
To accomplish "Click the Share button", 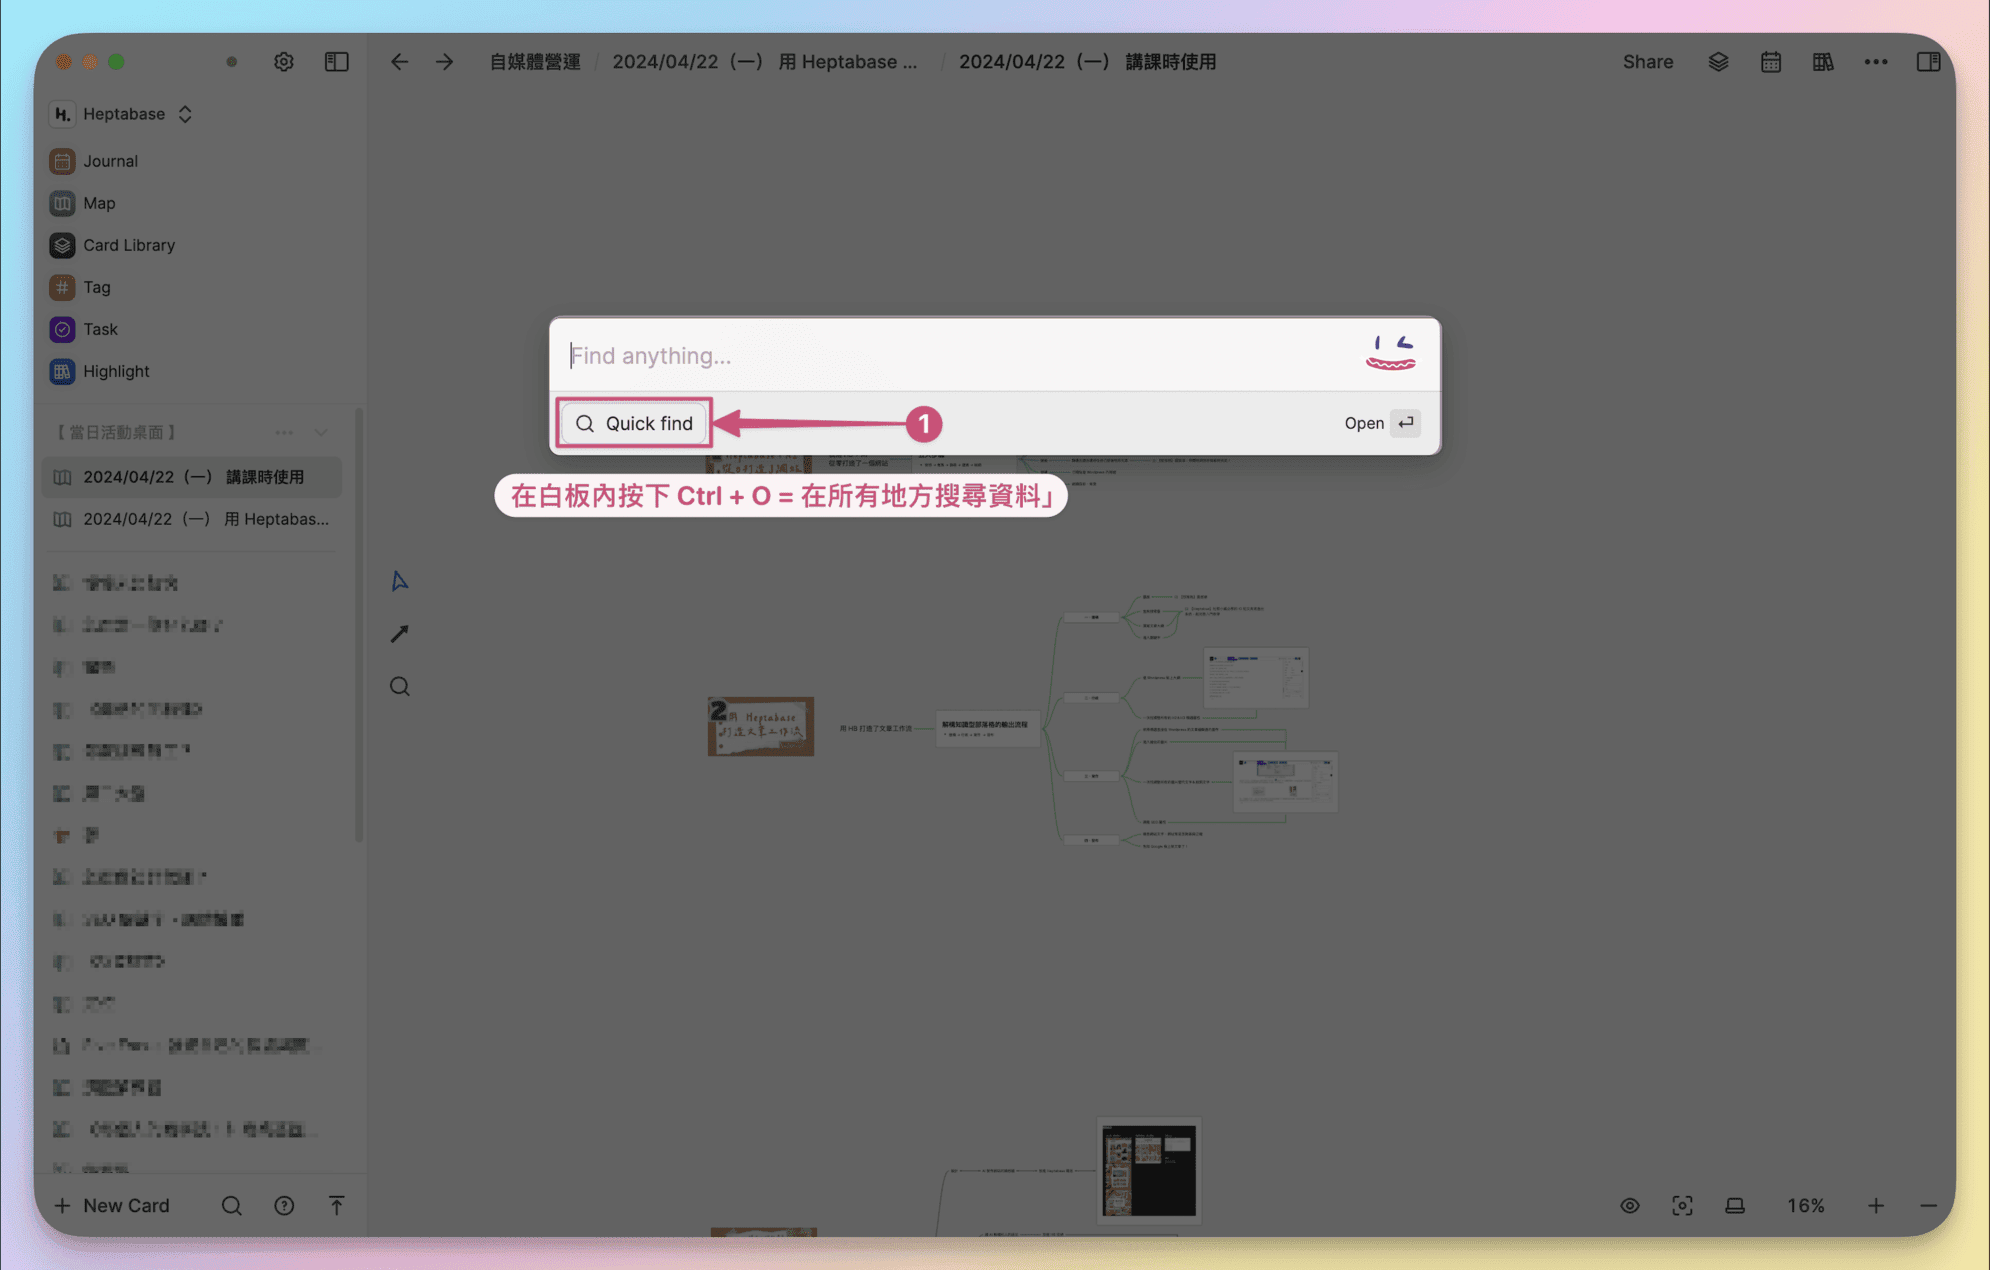I will tap(1647, 62).
